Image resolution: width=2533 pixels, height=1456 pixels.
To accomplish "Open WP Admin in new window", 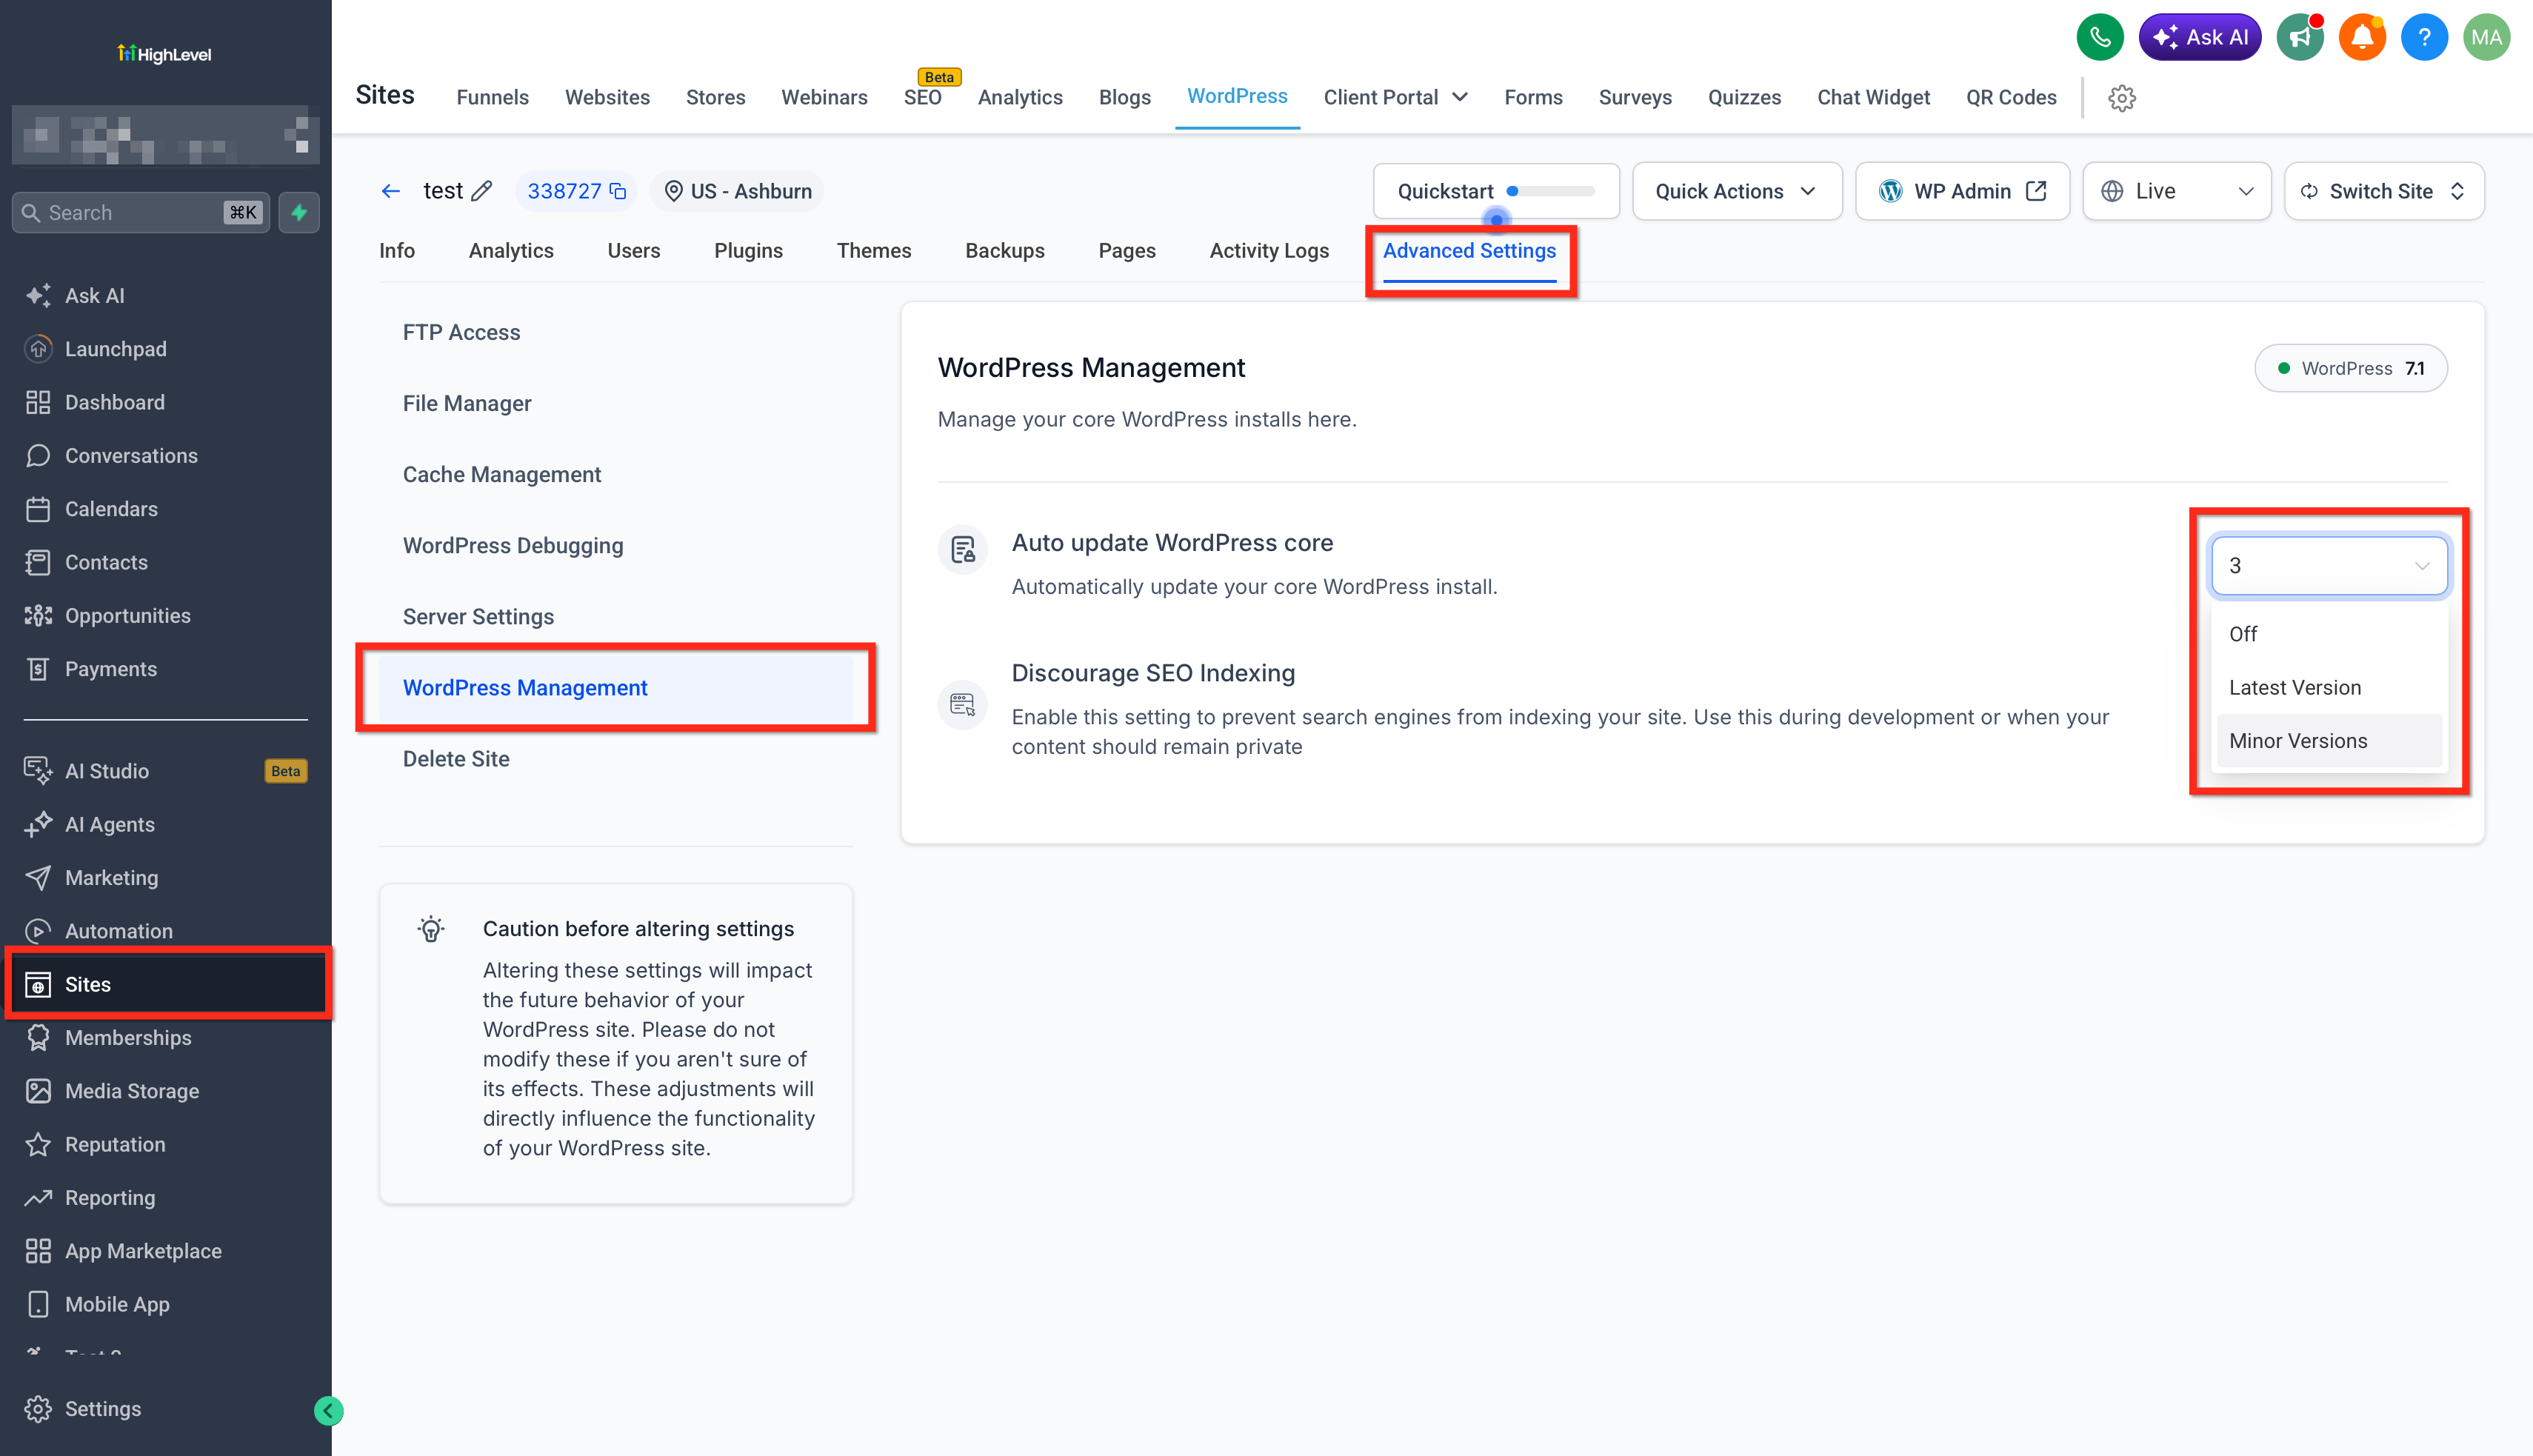I will coord(1962,191).
